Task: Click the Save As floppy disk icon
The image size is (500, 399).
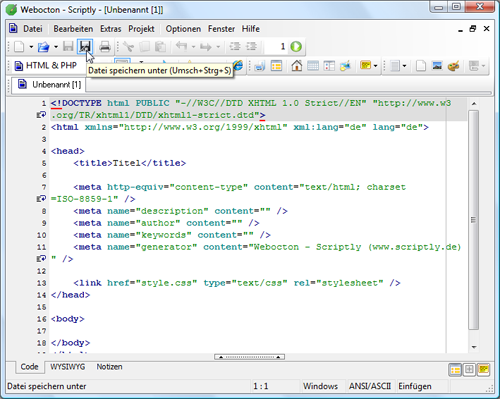Action: pos(85,47)
